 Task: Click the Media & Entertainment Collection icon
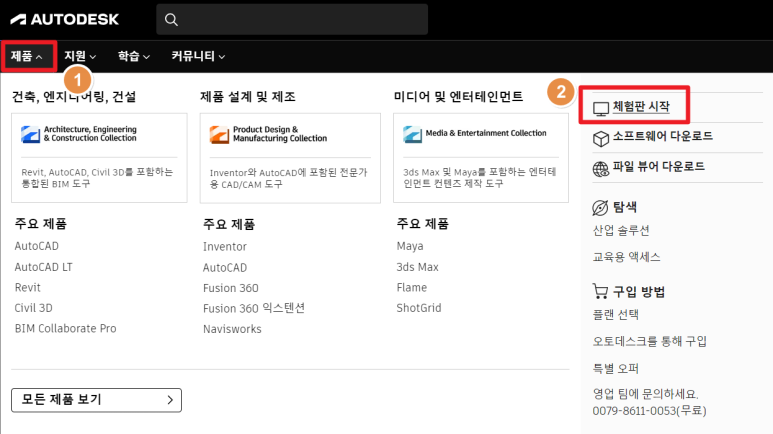pos(413,134)
